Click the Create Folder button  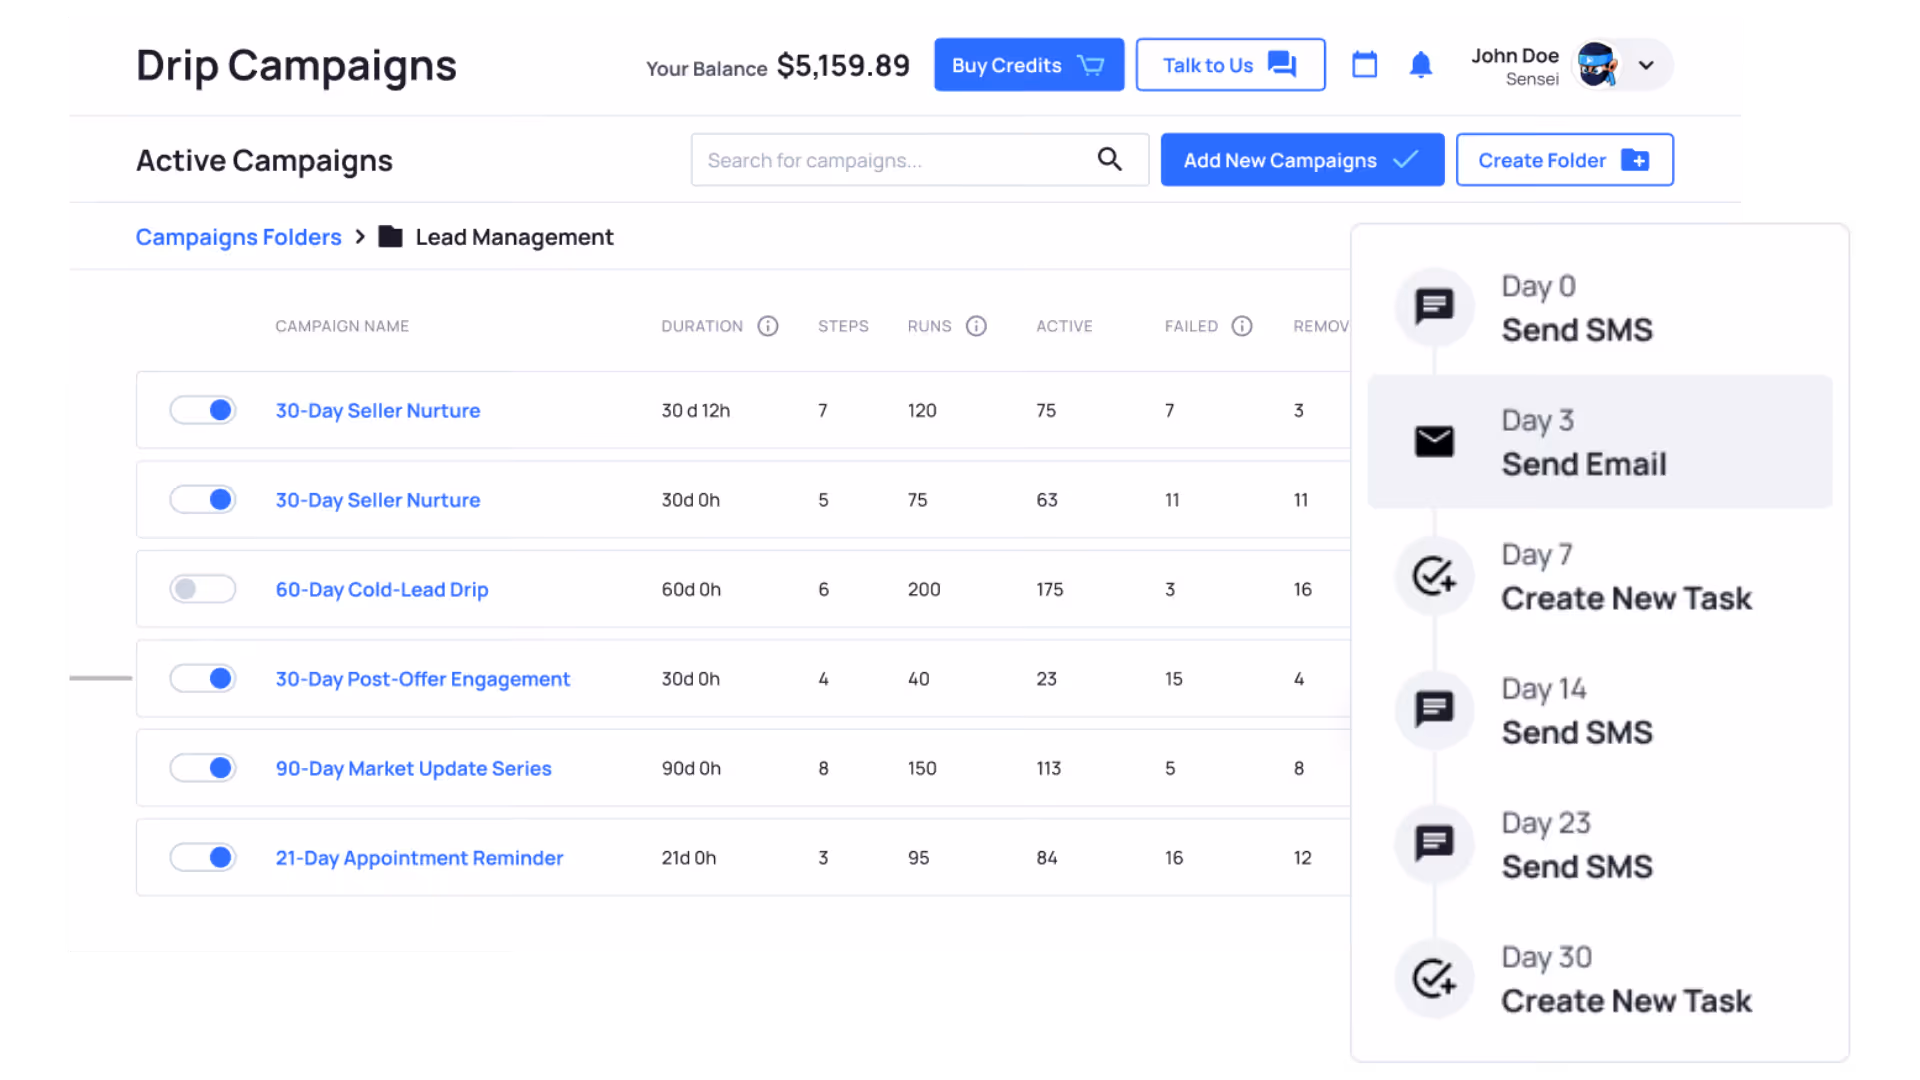[x=1563, y=160]
